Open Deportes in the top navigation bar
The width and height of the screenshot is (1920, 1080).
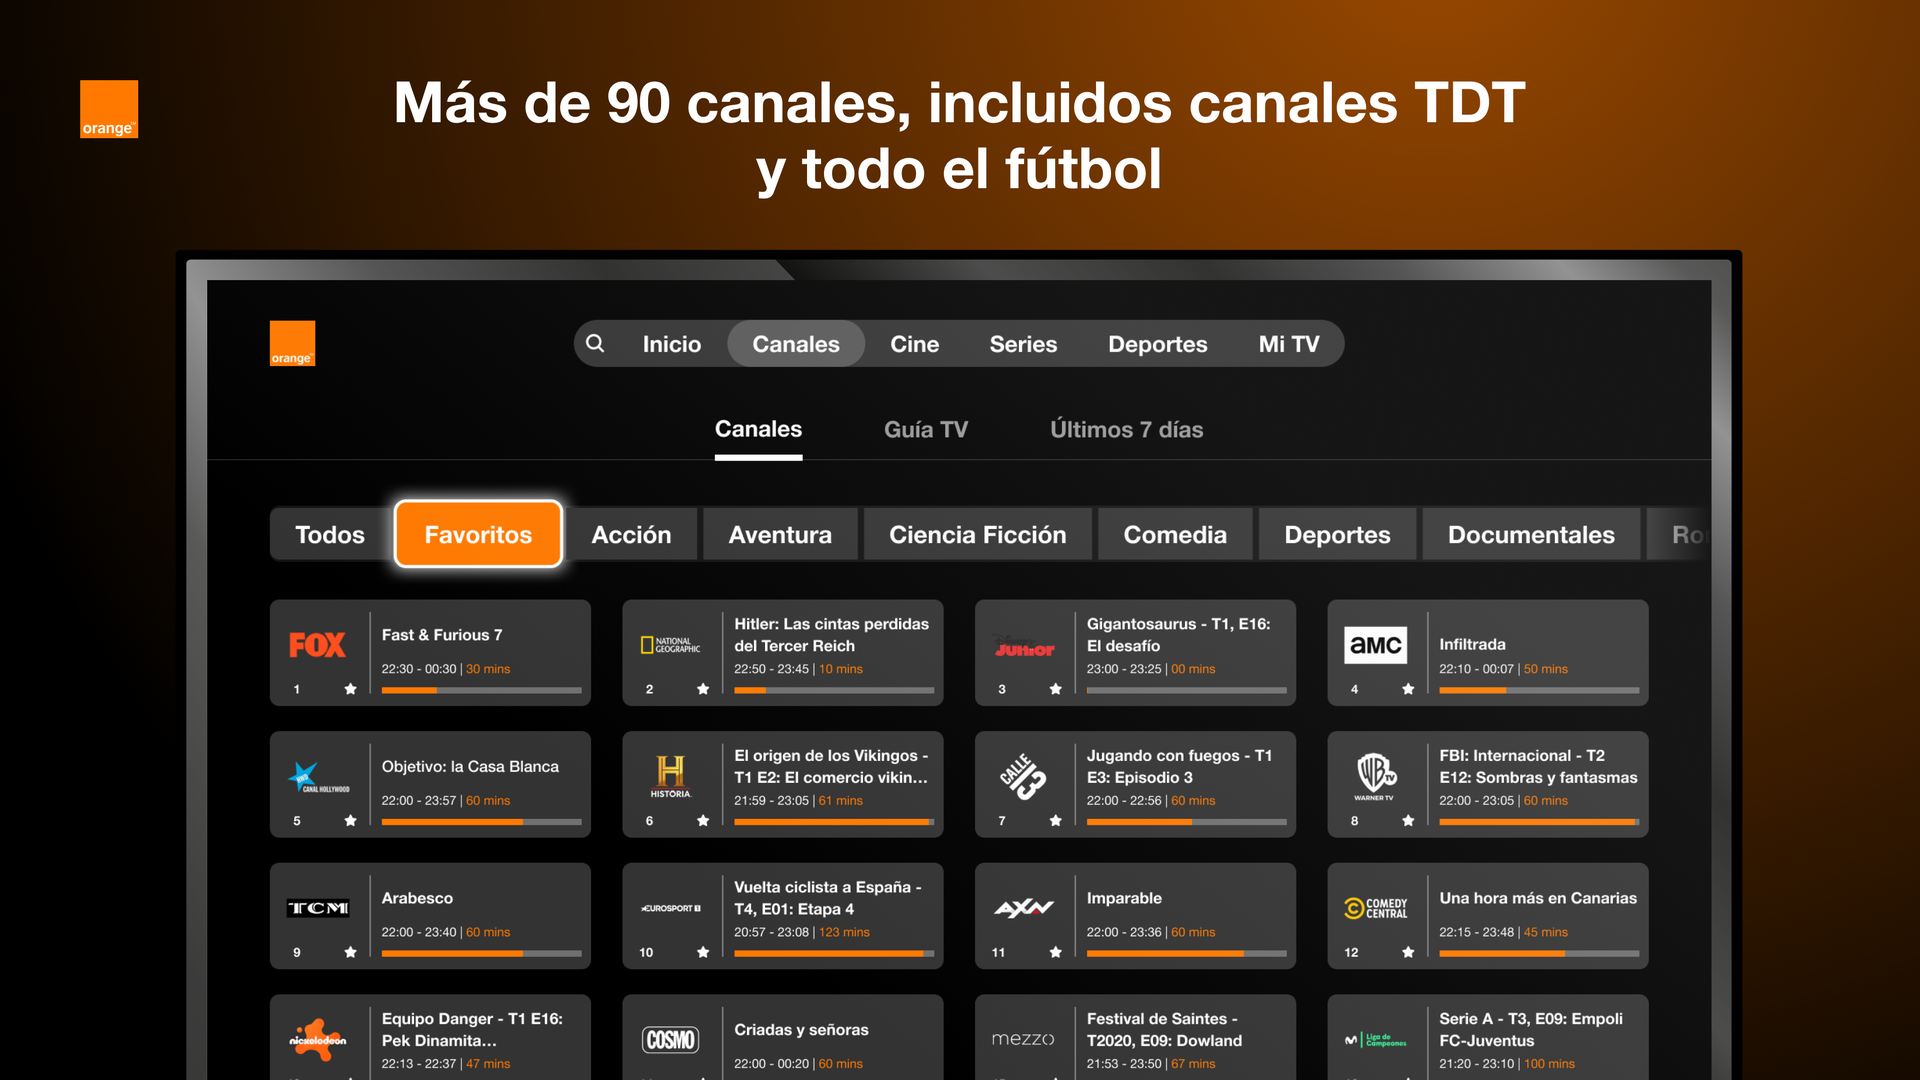pyautogui.click(x=1158, y=344)
